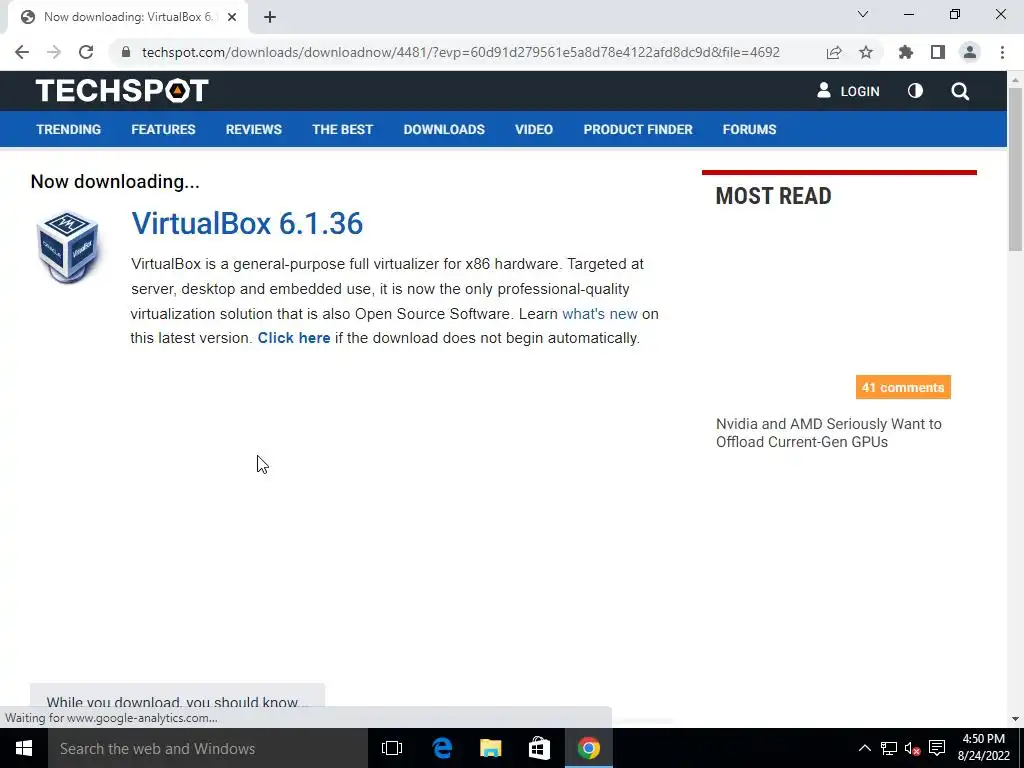Open the TRENDING menu item

point(69,129)
